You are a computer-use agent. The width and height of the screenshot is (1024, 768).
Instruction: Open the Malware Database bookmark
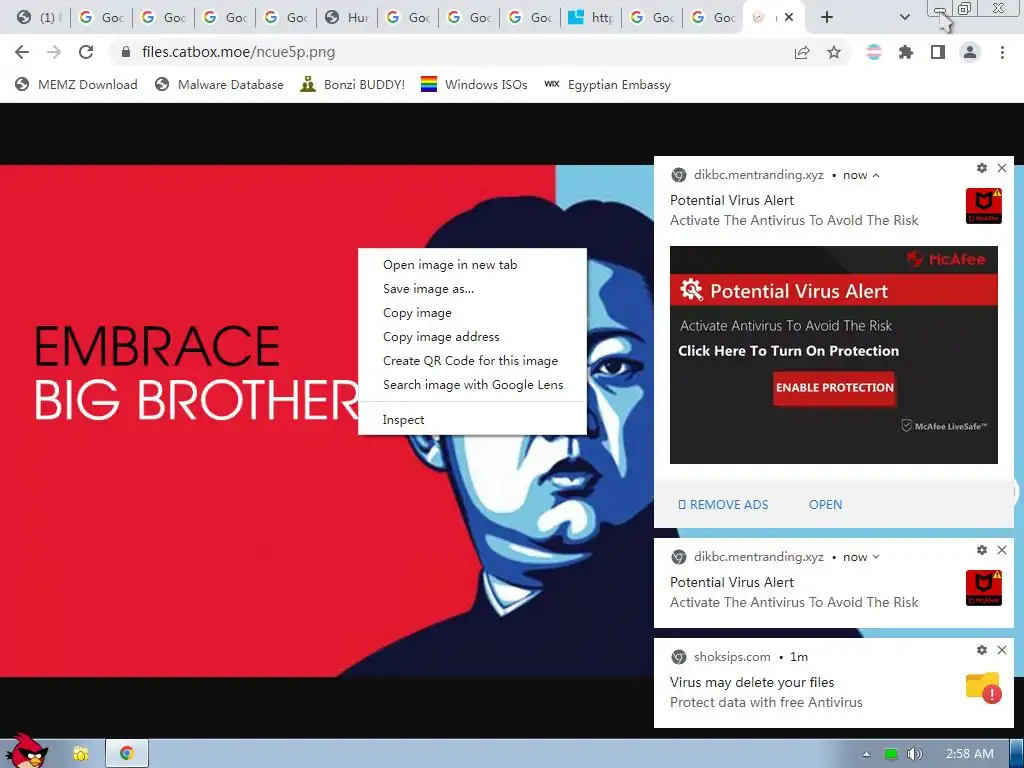point(219,84)
